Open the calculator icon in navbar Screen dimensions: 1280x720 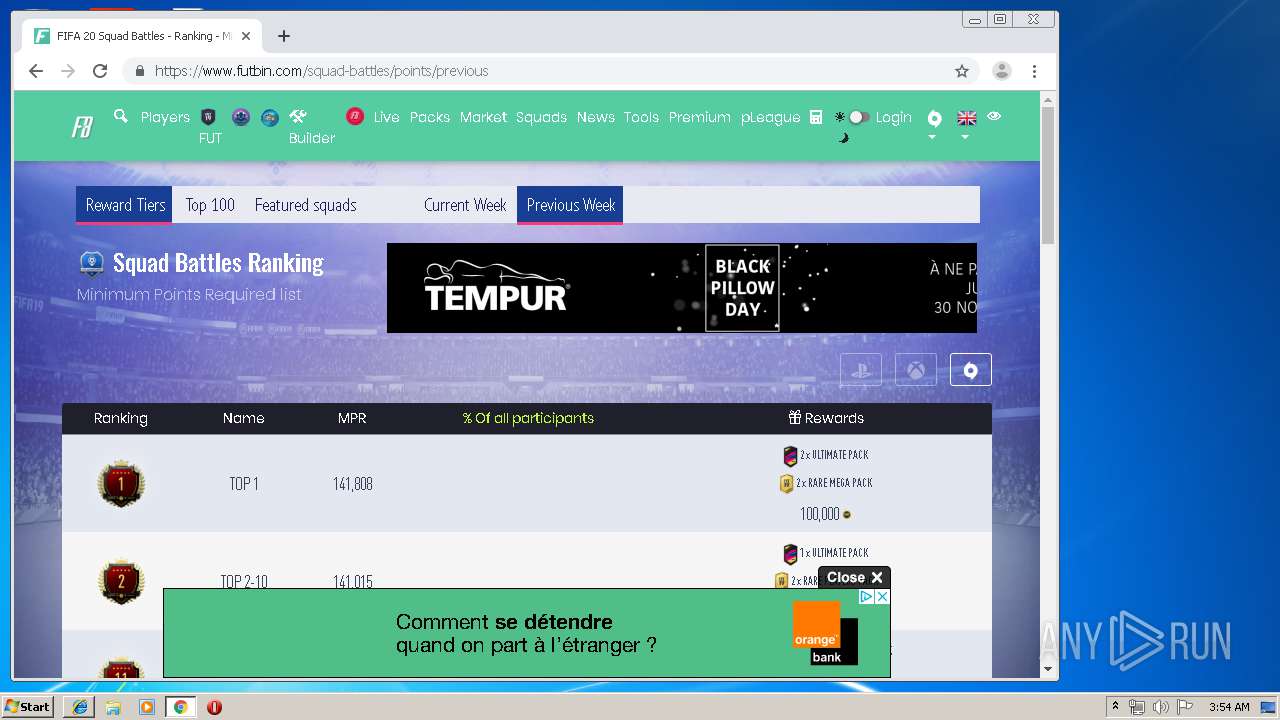[x=816, y=117]
